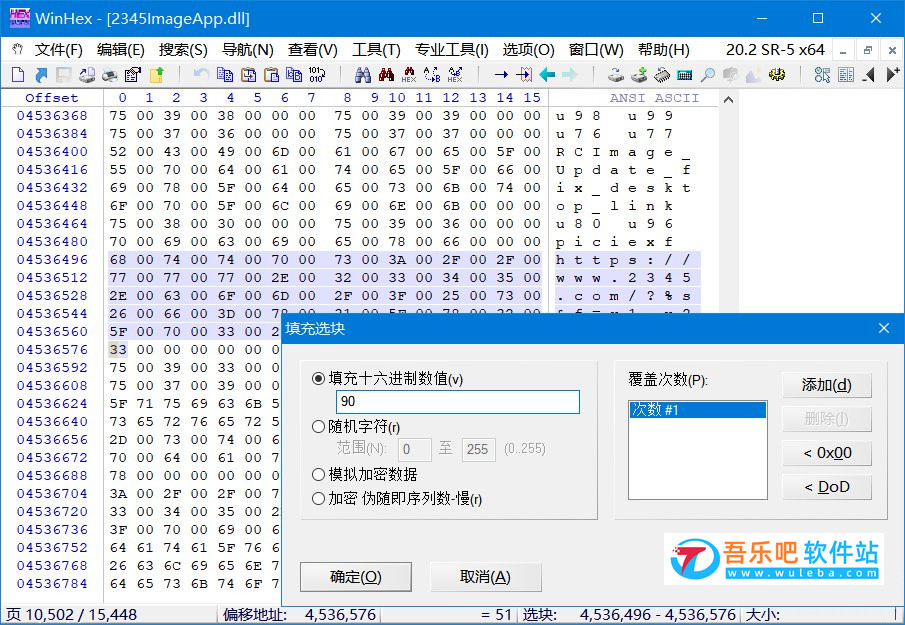
Task: Open the 搜索(S) menu
Action: 183,50
